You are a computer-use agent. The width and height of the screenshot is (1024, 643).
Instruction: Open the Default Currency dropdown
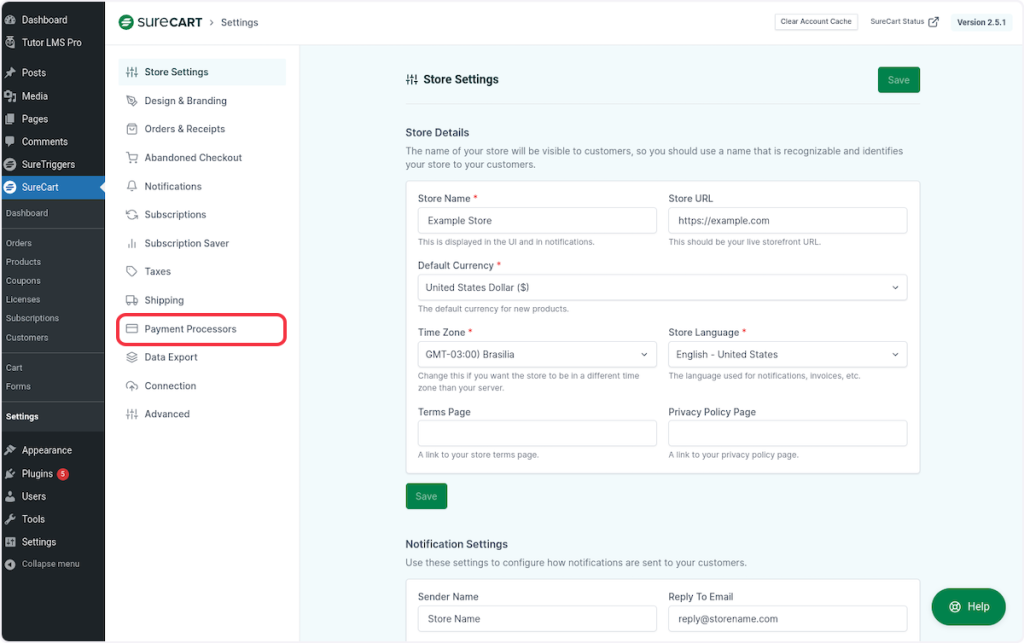click(x=661, y=288)
